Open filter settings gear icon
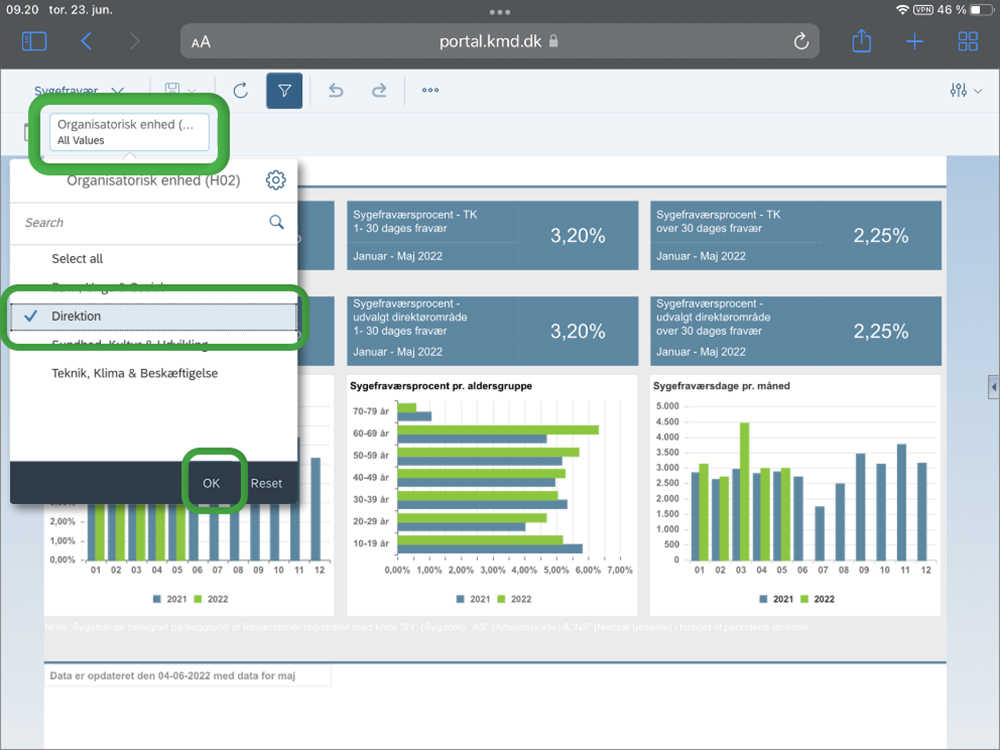The image size is (1000, 750). coord(275,180)
